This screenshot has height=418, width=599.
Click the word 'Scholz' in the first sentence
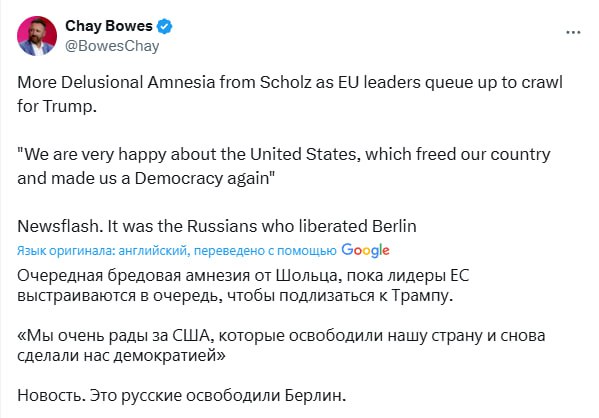285,83
